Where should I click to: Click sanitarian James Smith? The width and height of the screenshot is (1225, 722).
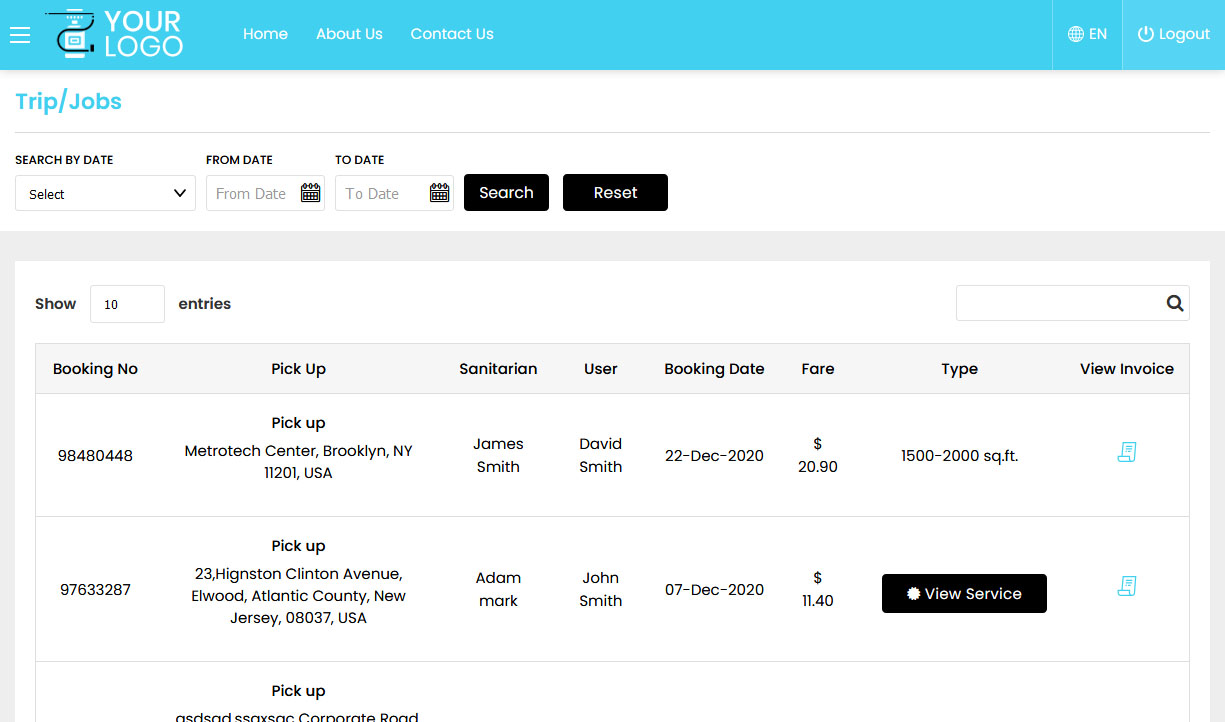click(x=498, y=455)
